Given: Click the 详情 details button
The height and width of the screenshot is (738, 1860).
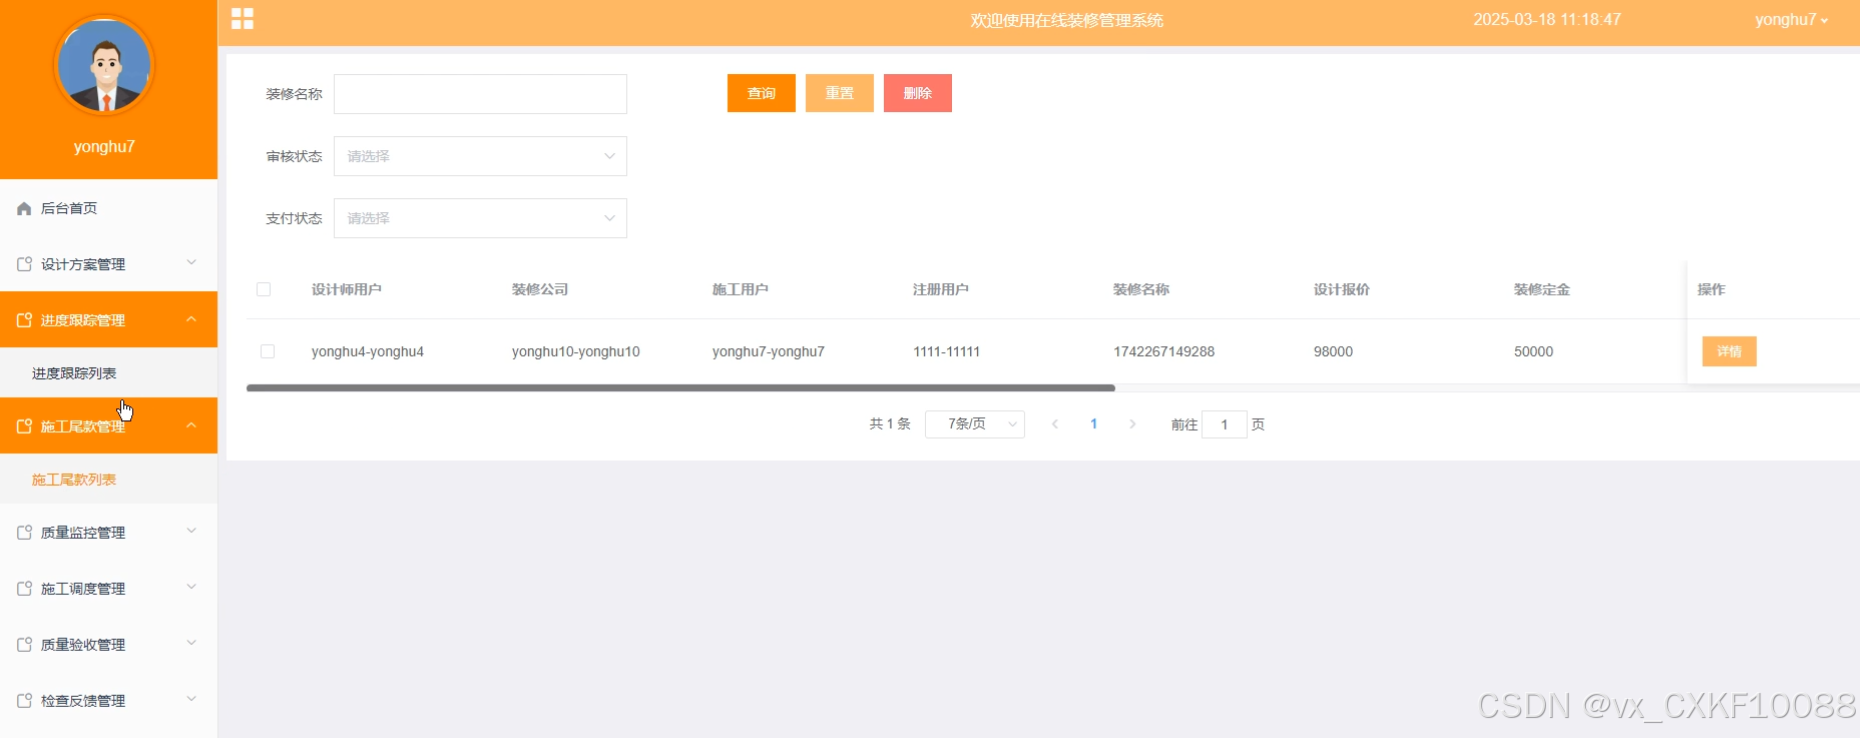Looking at the screenshot, I should click(x=1729, y=351).
